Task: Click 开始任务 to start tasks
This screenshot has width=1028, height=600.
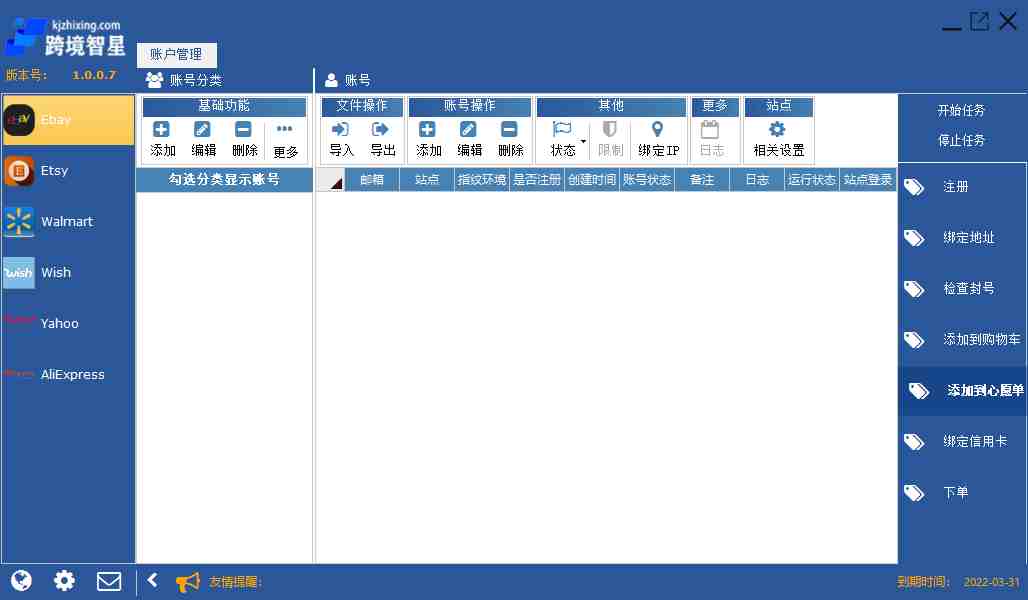Action: tap(960, 110)
